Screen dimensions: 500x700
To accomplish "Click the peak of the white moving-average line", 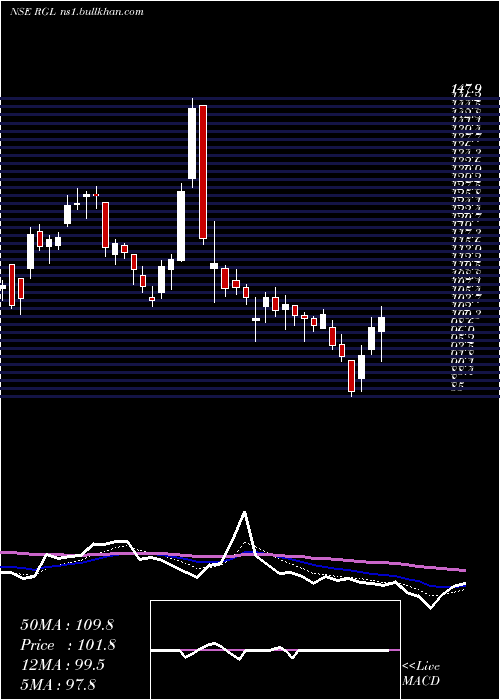I will [244, 512].
